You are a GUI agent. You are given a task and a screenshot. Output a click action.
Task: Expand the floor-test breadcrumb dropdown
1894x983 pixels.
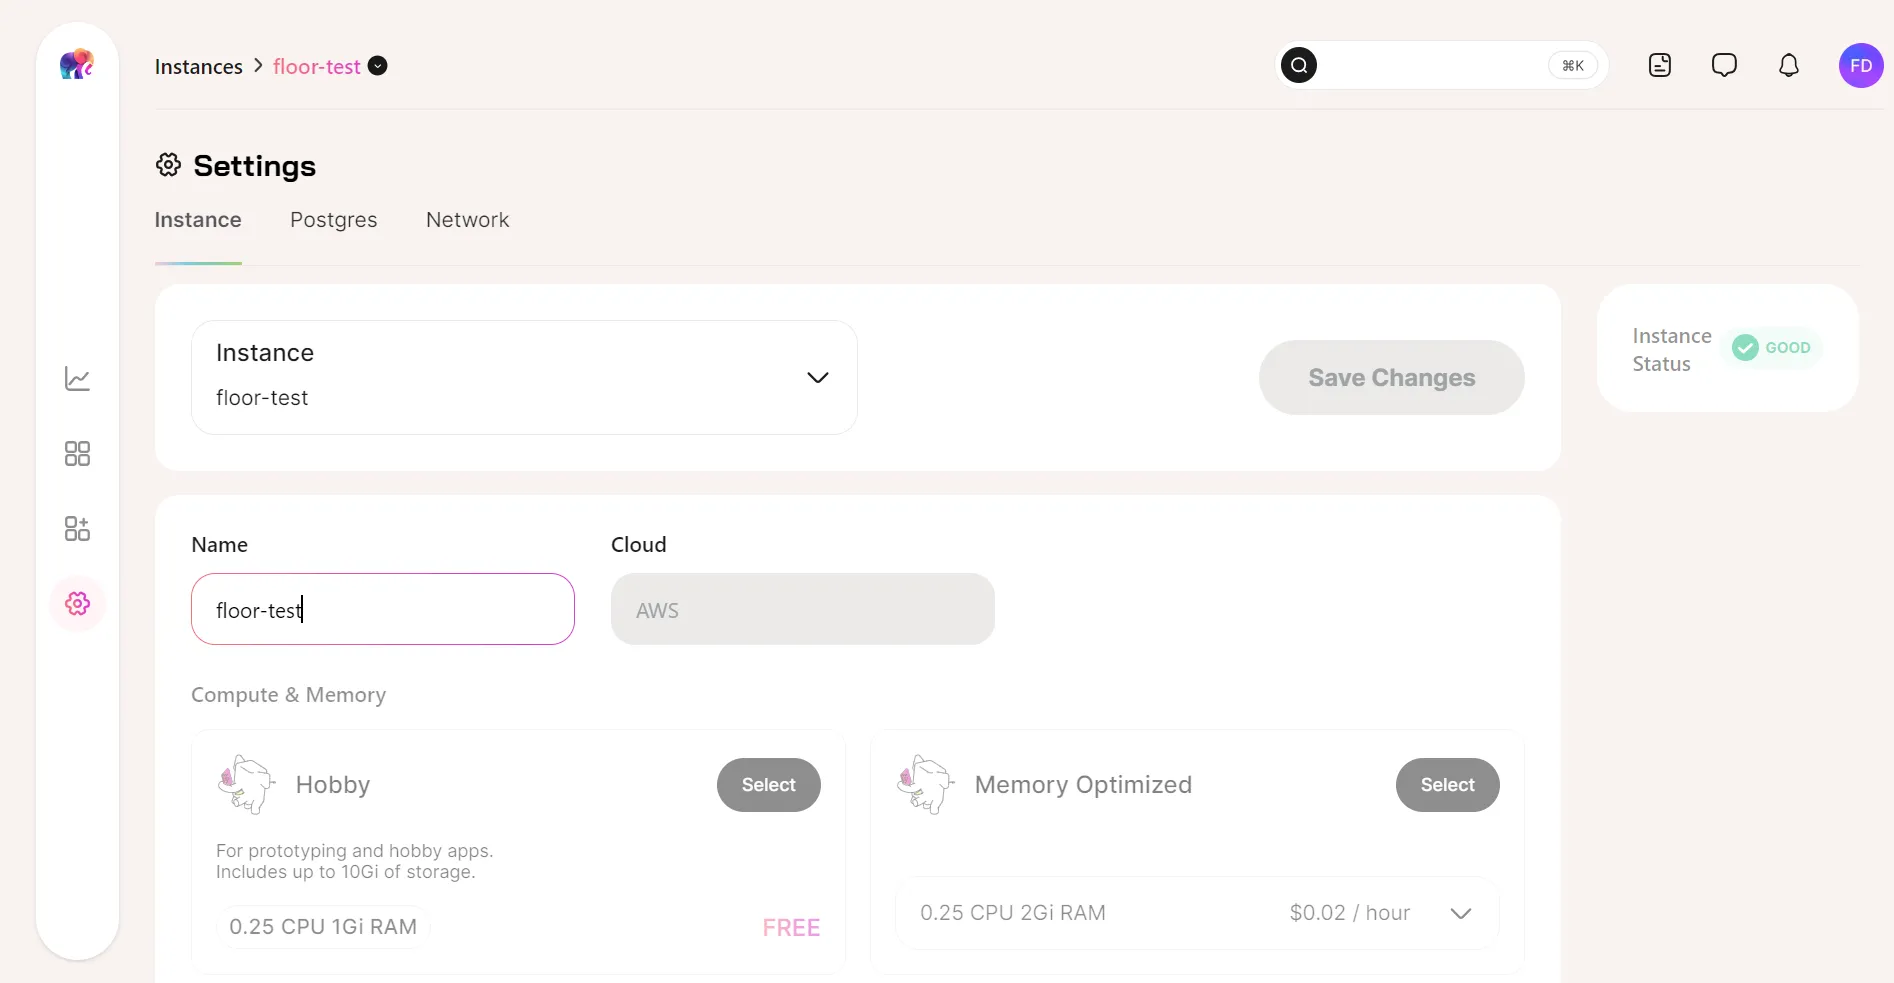tap(378, 66)
